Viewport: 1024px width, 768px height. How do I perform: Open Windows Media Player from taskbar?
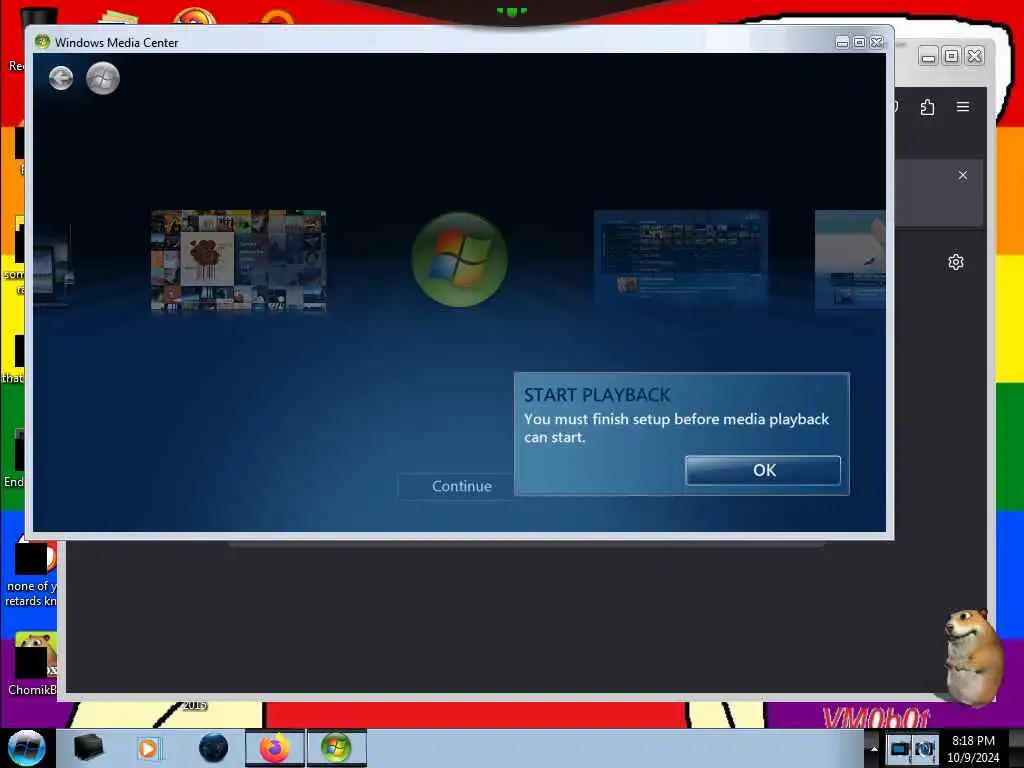tap(148, 748)
